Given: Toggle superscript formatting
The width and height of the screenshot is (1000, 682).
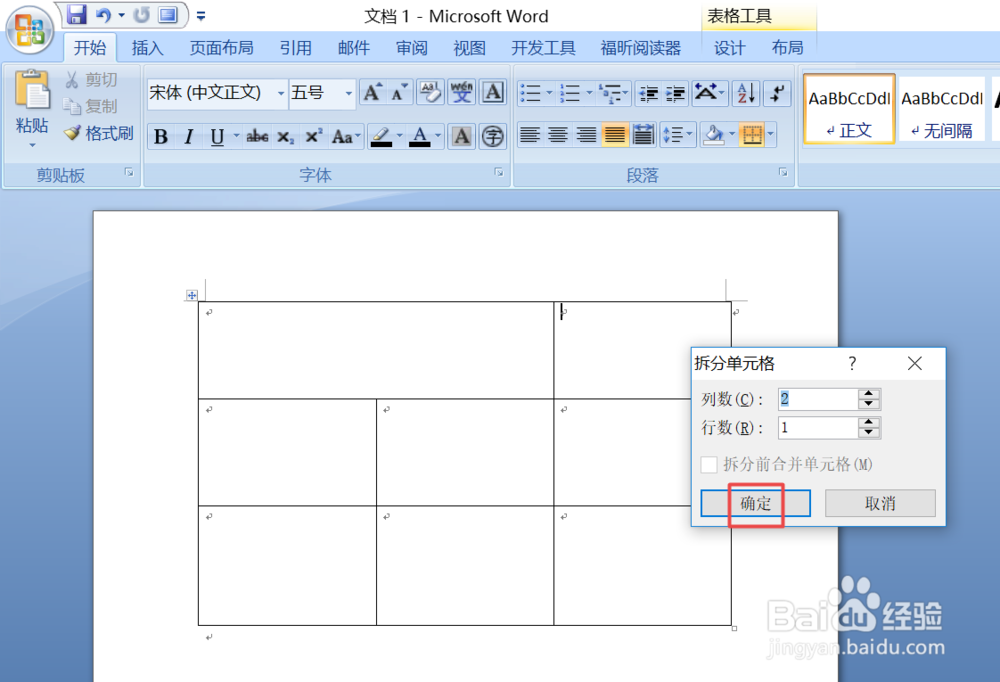Looking at the screenshot, I should (314, 136).
